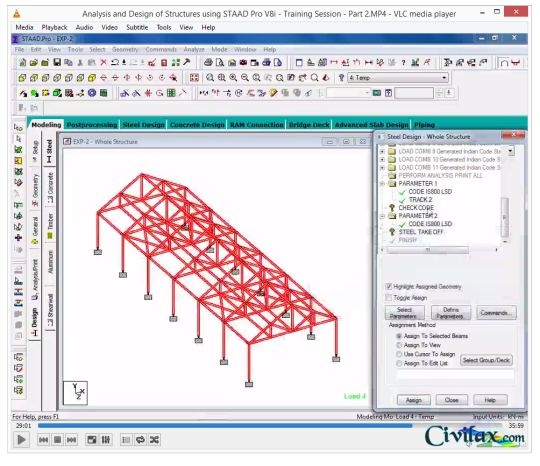Click the Help button in Steel Design dialog
This screenshot has height=466, width=540.
(x=490, y=400)
